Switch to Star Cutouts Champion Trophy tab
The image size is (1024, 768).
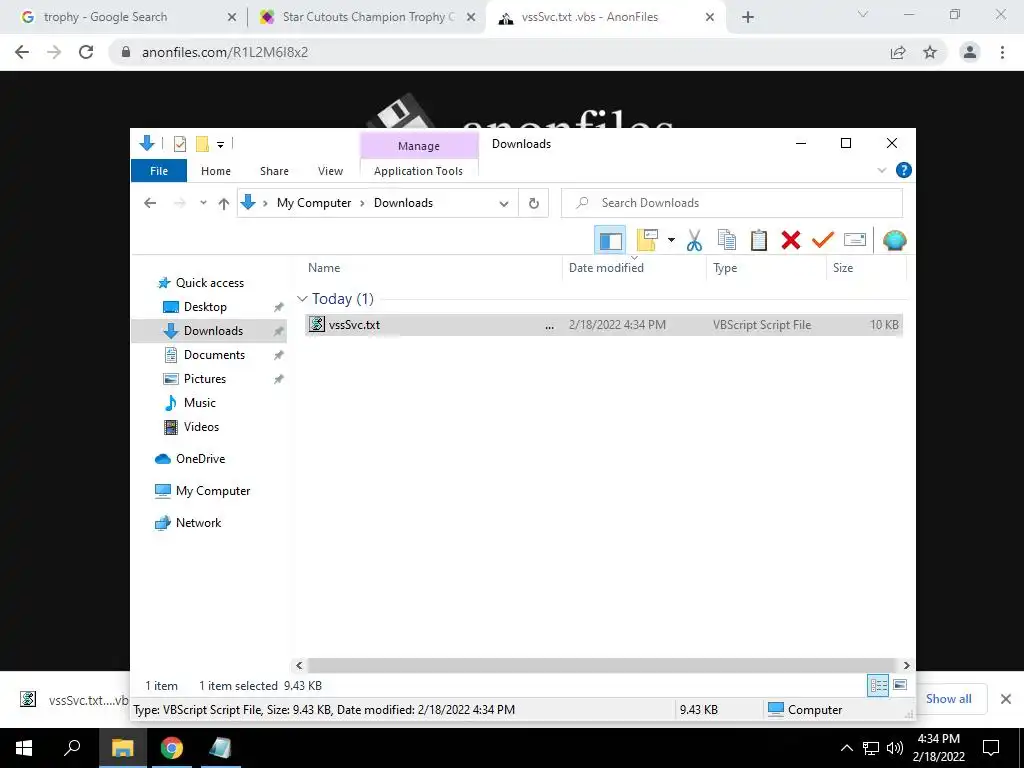(x=366, y=17)
